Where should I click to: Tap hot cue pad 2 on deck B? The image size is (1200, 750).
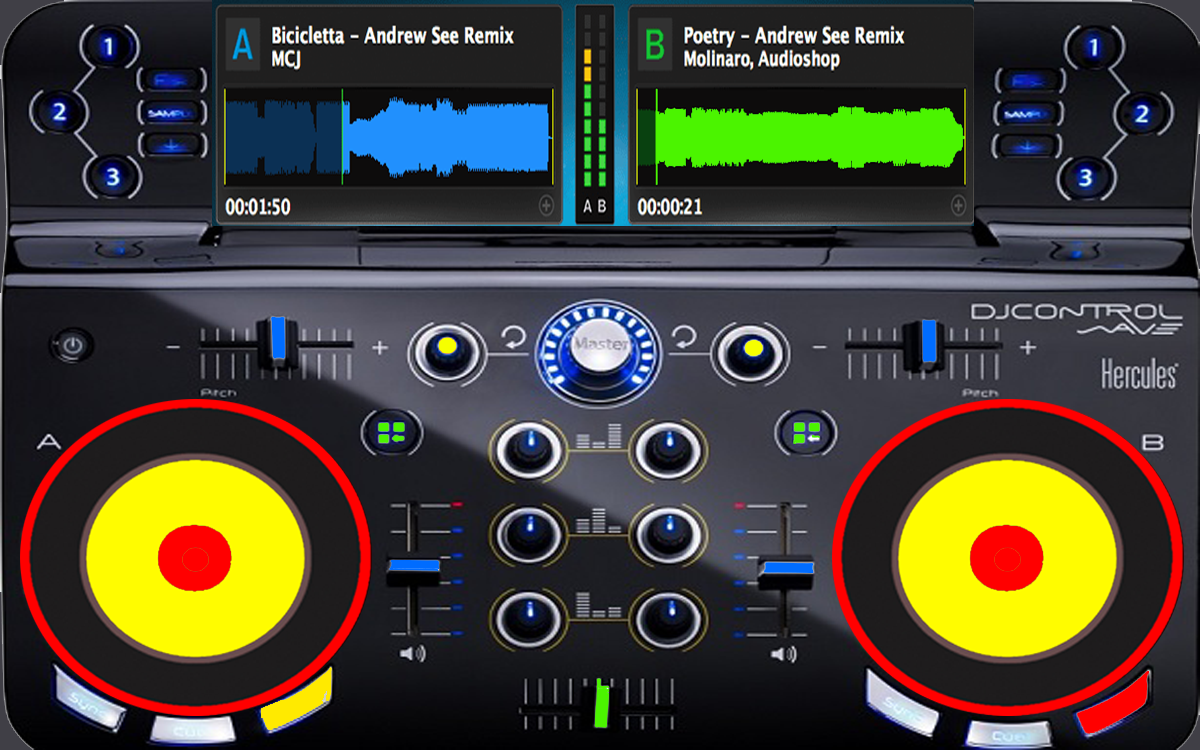[1141, 113]
